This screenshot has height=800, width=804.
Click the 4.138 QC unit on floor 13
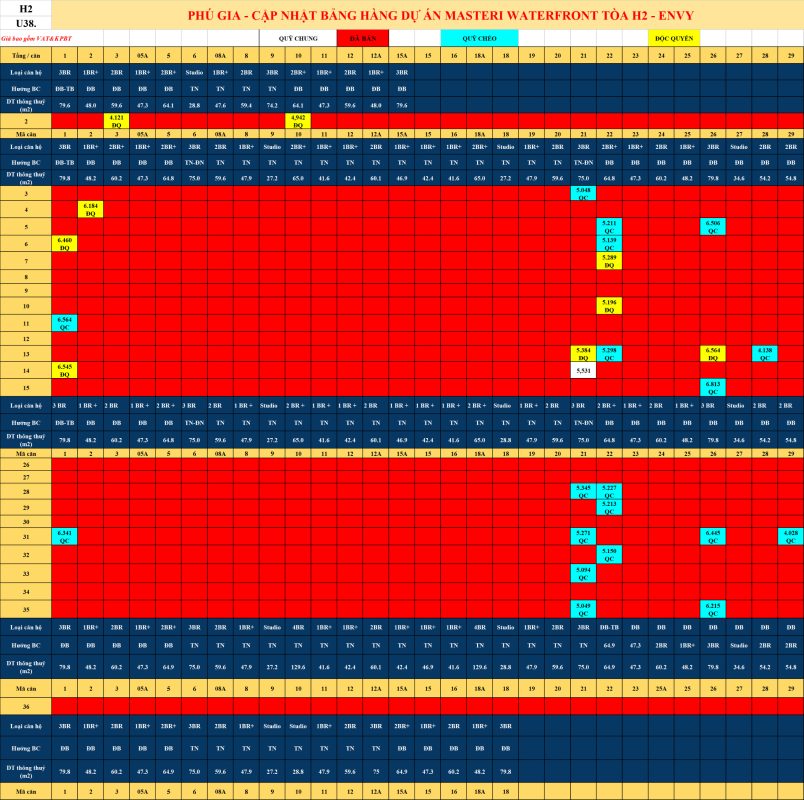click(x=764, y=353)
